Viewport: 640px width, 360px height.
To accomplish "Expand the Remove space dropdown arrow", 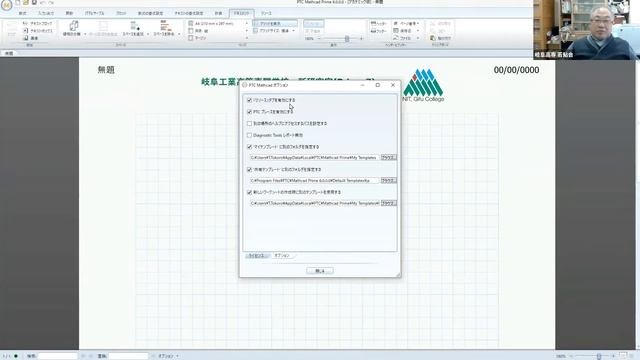I will coord(179,34).
